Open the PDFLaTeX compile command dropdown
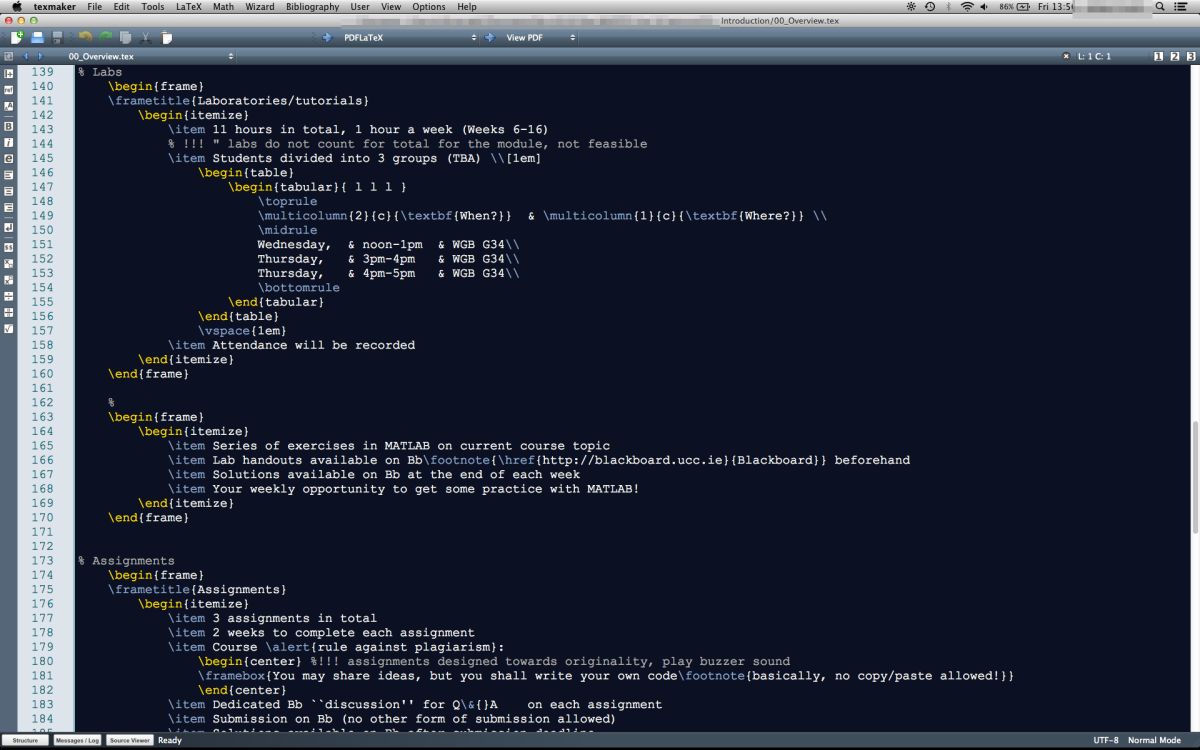 [408, 37]
